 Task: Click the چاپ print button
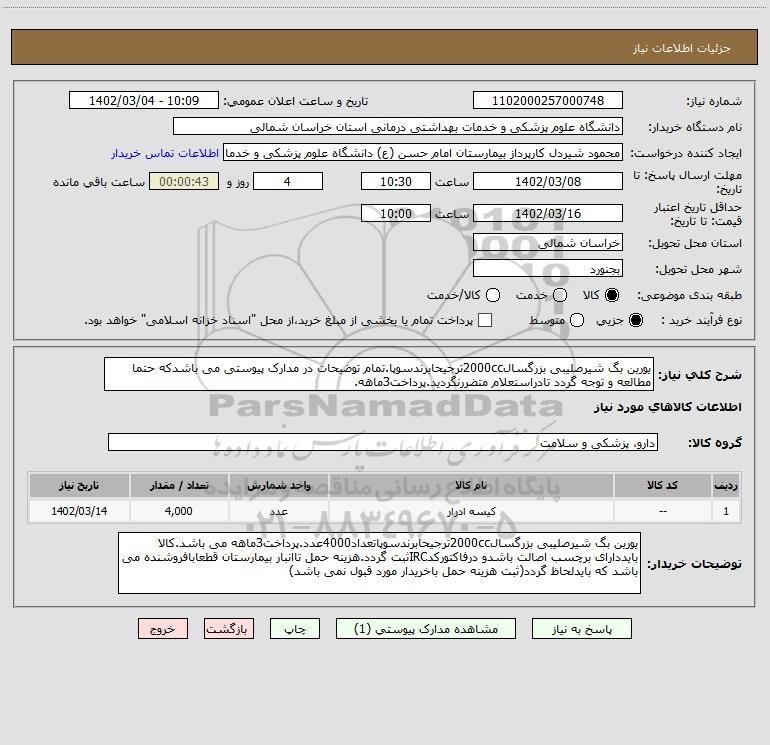295,629
